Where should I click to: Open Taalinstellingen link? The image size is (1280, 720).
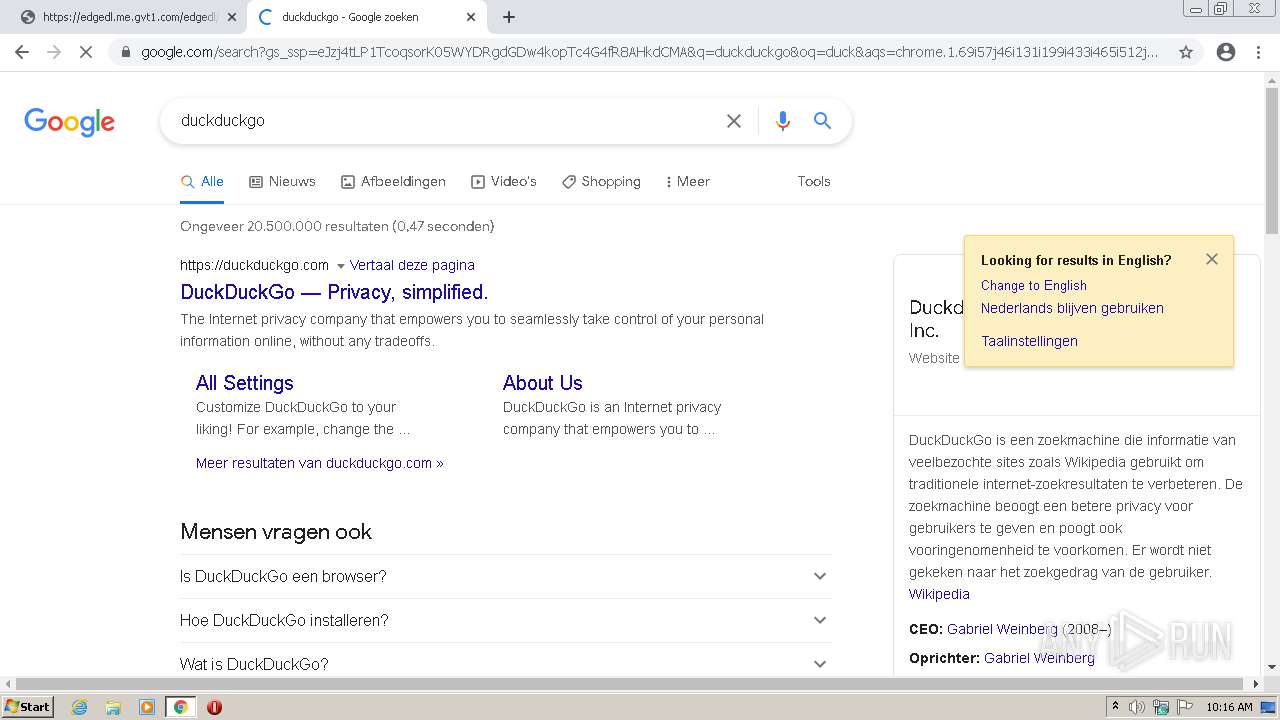[x=1029, y=341]
